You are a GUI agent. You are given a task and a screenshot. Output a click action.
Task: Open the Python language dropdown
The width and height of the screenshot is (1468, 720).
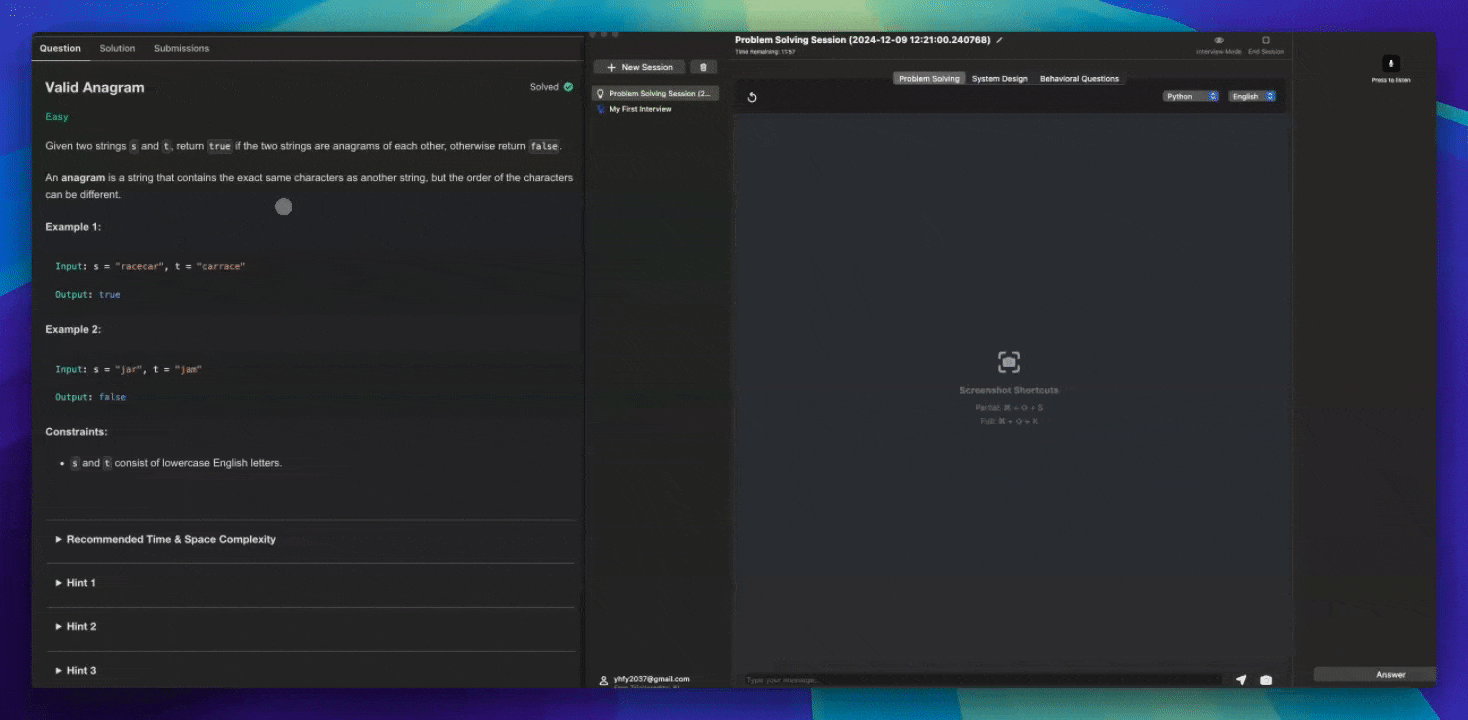click(x=1191, y=96)
